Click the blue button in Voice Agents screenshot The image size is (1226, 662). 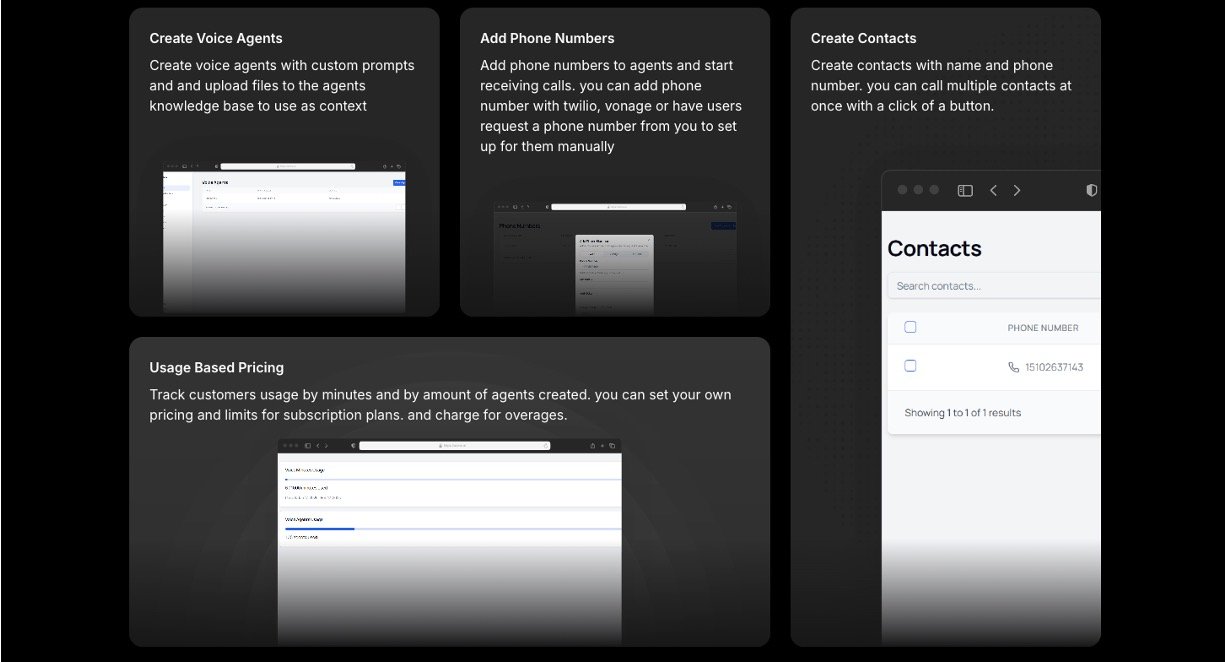point(399,183)
